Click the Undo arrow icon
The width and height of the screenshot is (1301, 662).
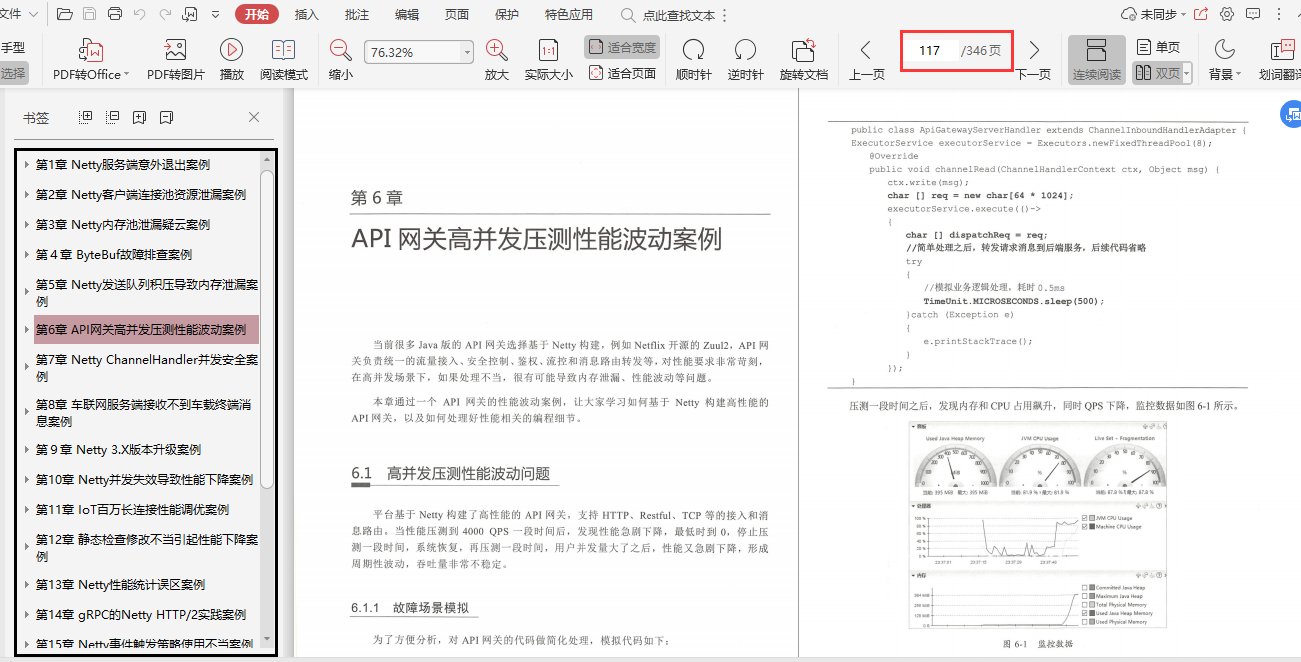[139, 15]
